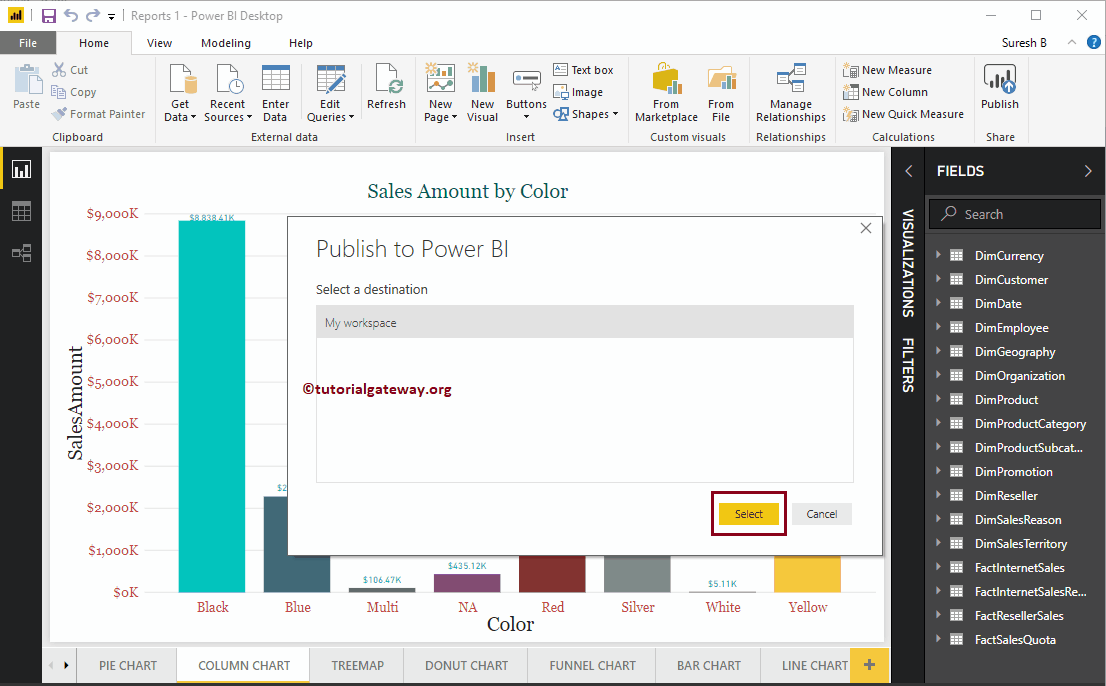Open the Get Data dropdown

tap(181, 92)
